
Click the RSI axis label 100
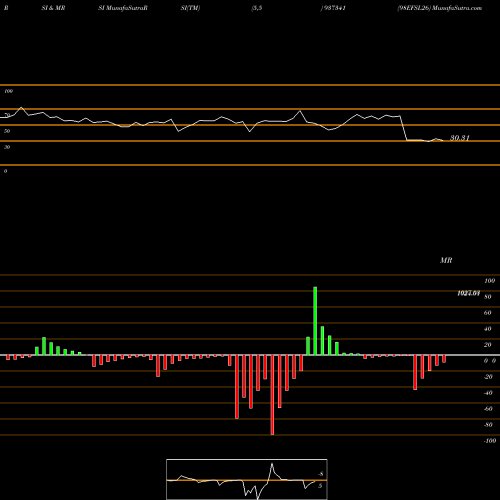8,91
